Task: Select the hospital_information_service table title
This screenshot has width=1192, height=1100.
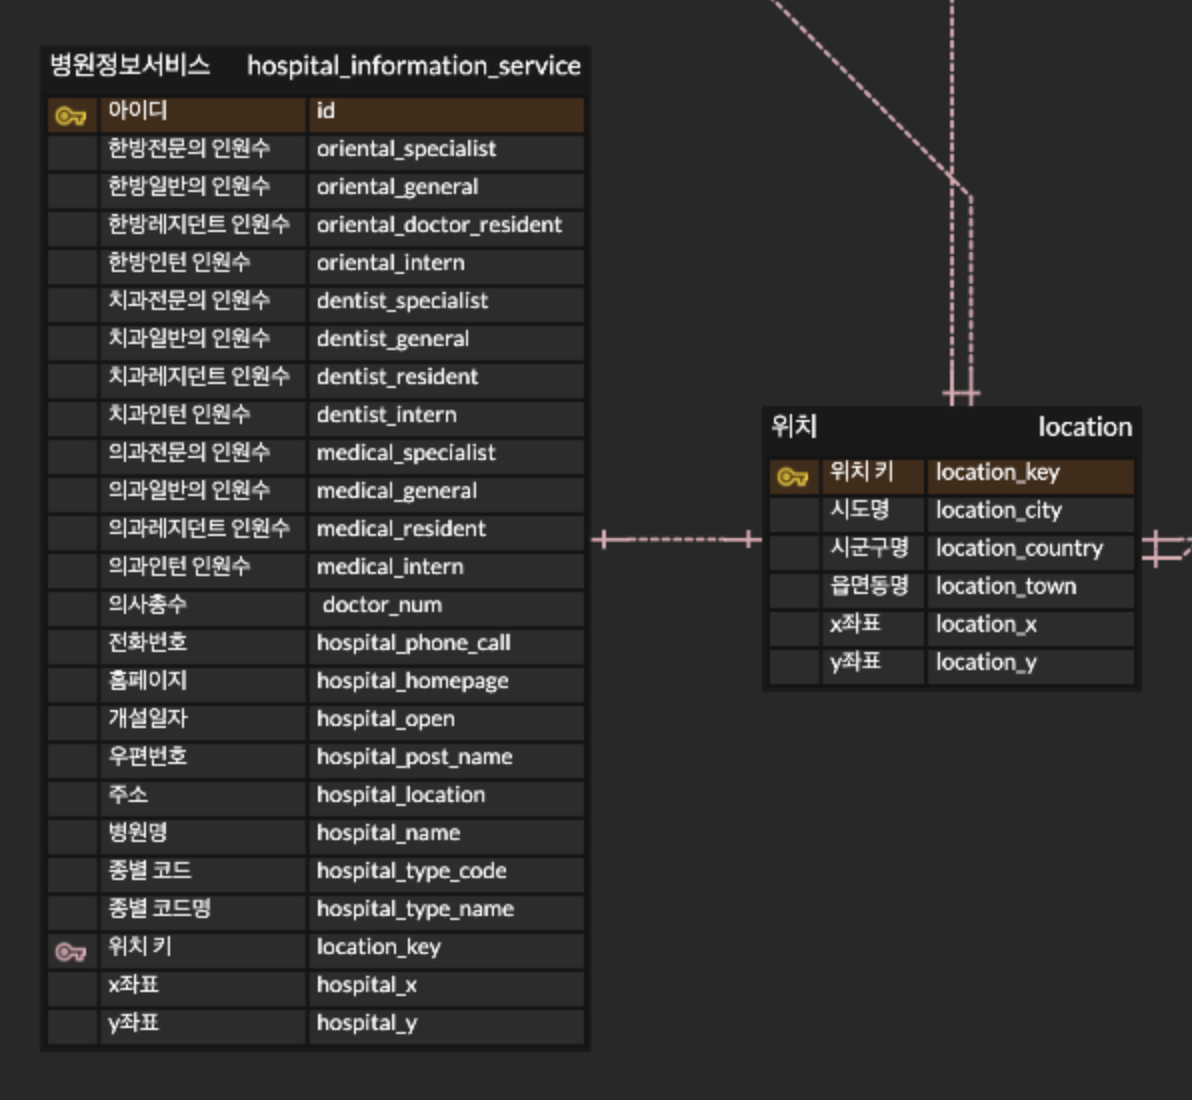Action: pyautogui.click(x=414, y=66)
